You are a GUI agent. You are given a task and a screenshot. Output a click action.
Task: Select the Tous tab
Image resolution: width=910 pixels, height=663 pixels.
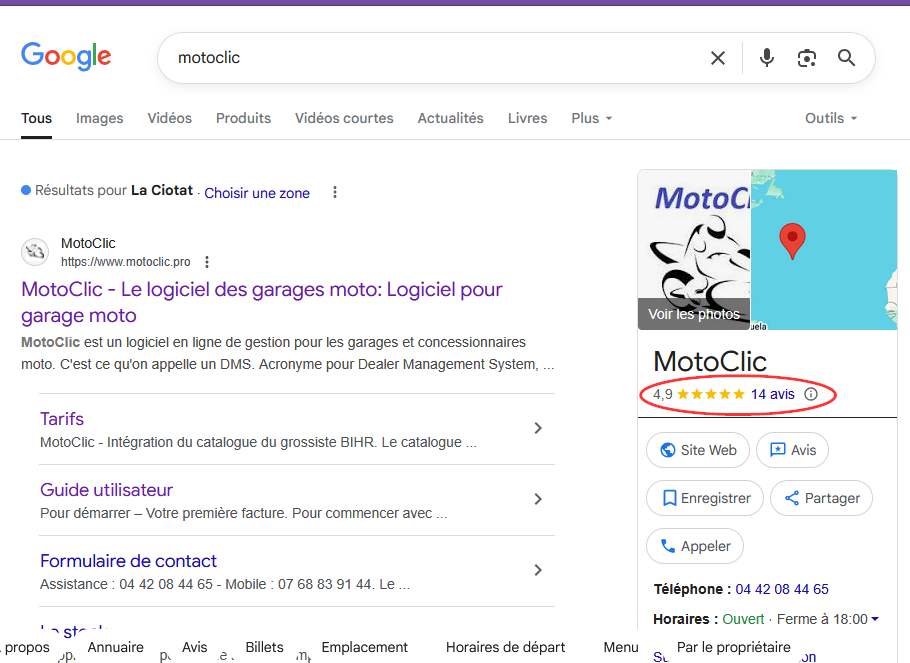(37, 118)
